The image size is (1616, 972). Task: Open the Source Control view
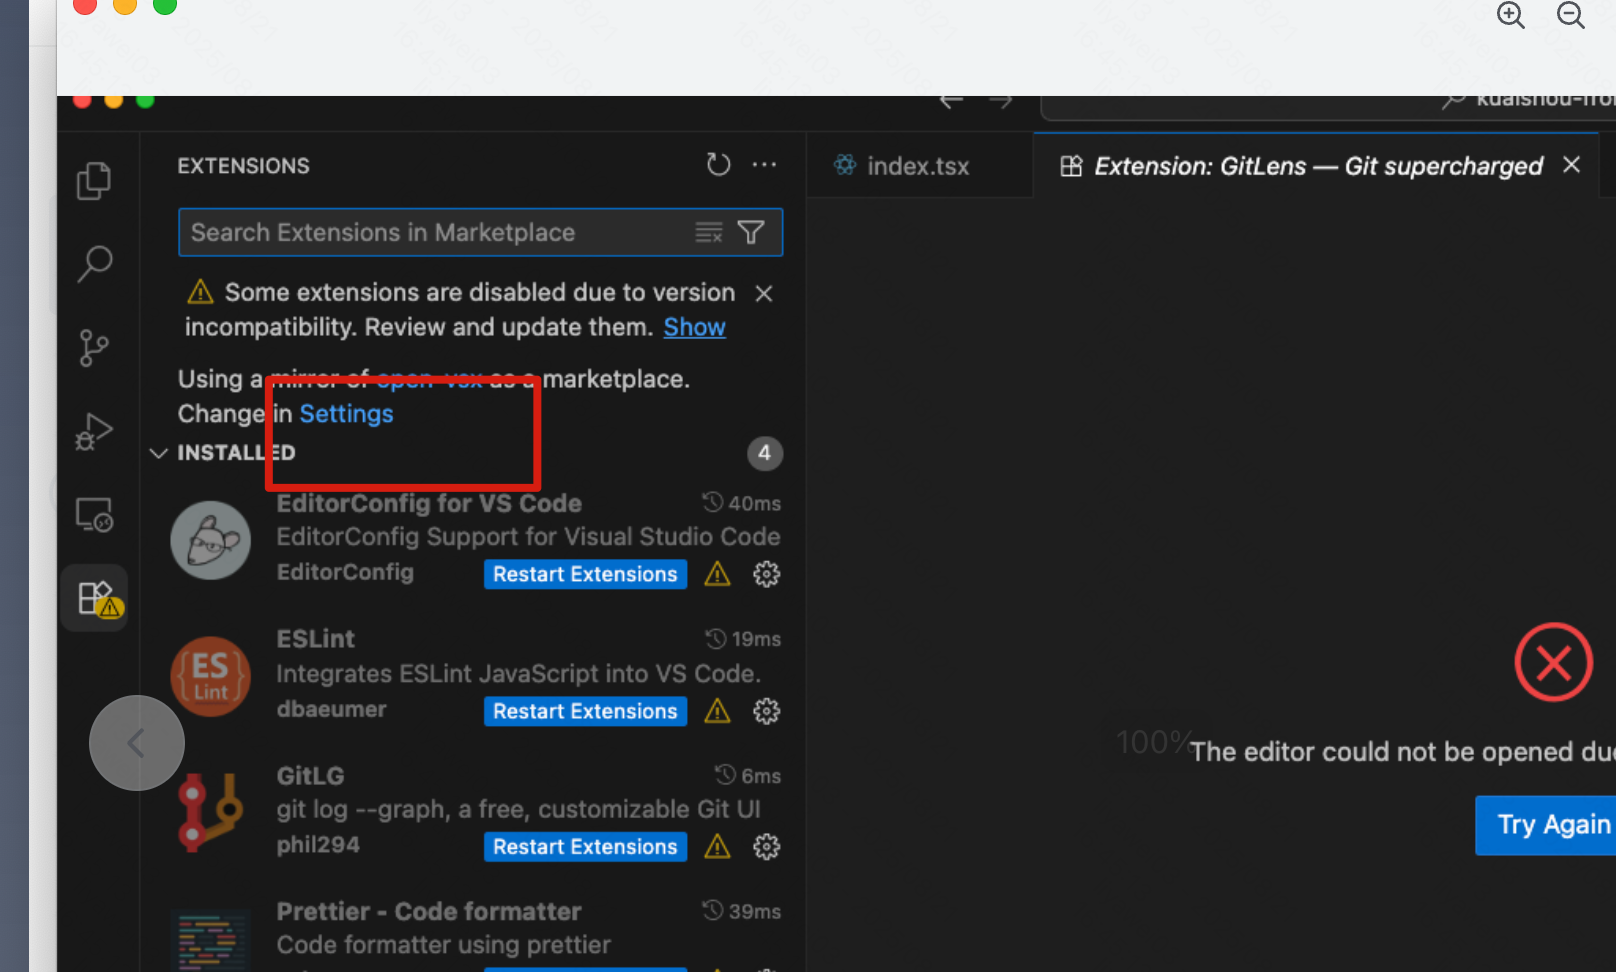(94, 348)
